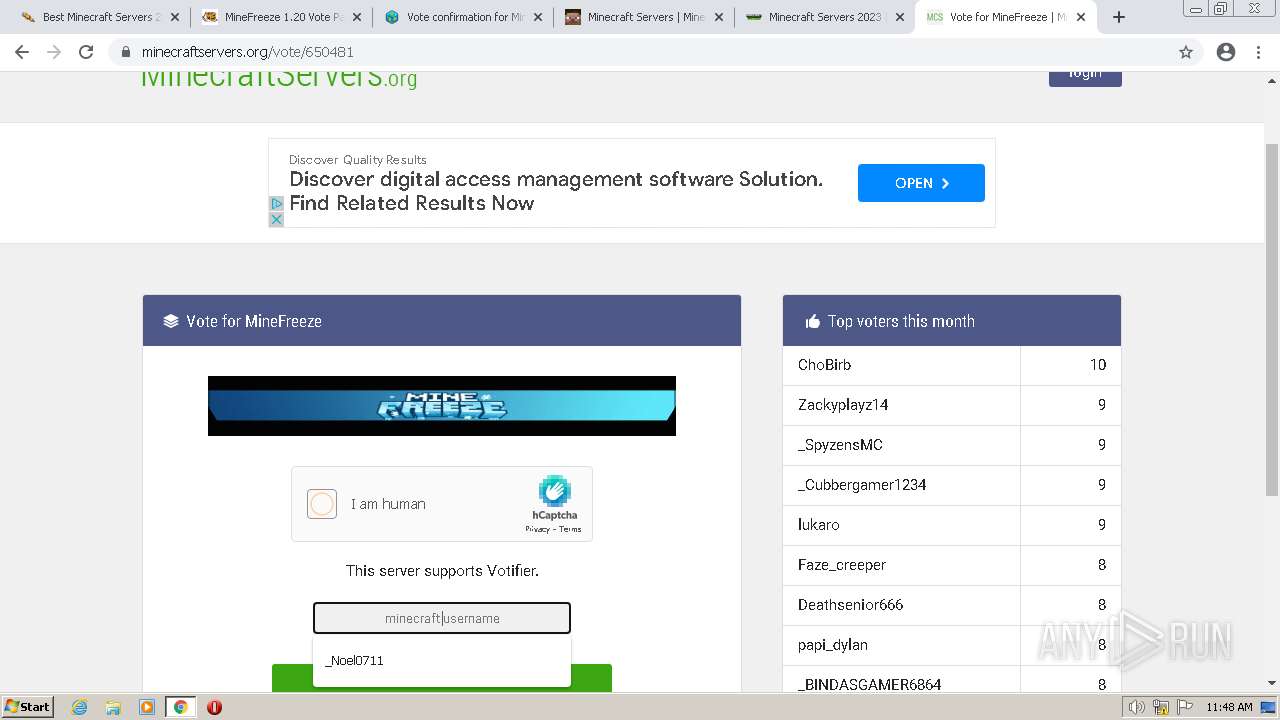Select top voter _SpyzensMC

pos(840,445)
